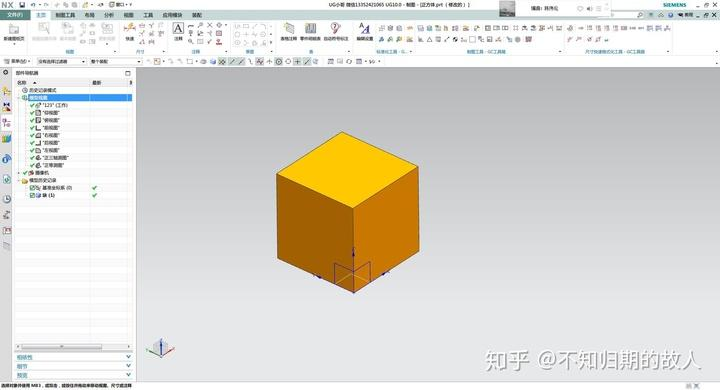Open the 布局 ribbon tab

click(90, 15)
